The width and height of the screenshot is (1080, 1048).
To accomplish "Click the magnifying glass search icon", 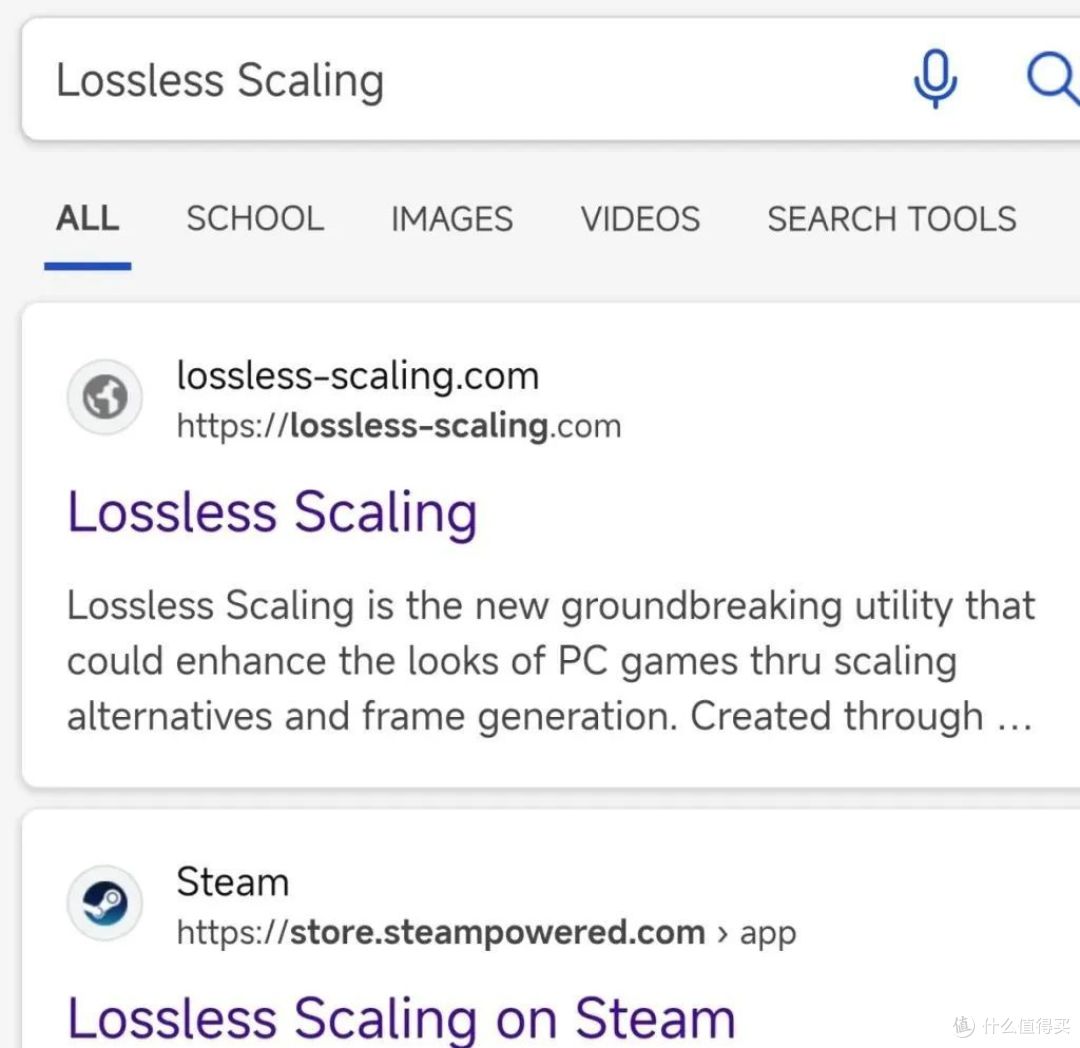I will pyautogui.click(x=1052, y=78).
